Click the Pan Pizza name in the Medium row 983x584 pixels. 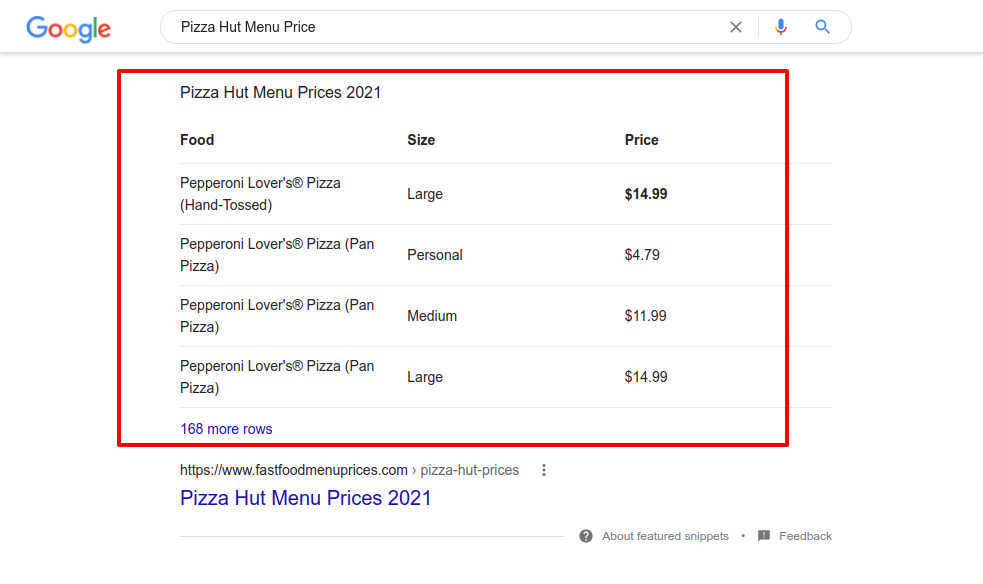point(277,315)
